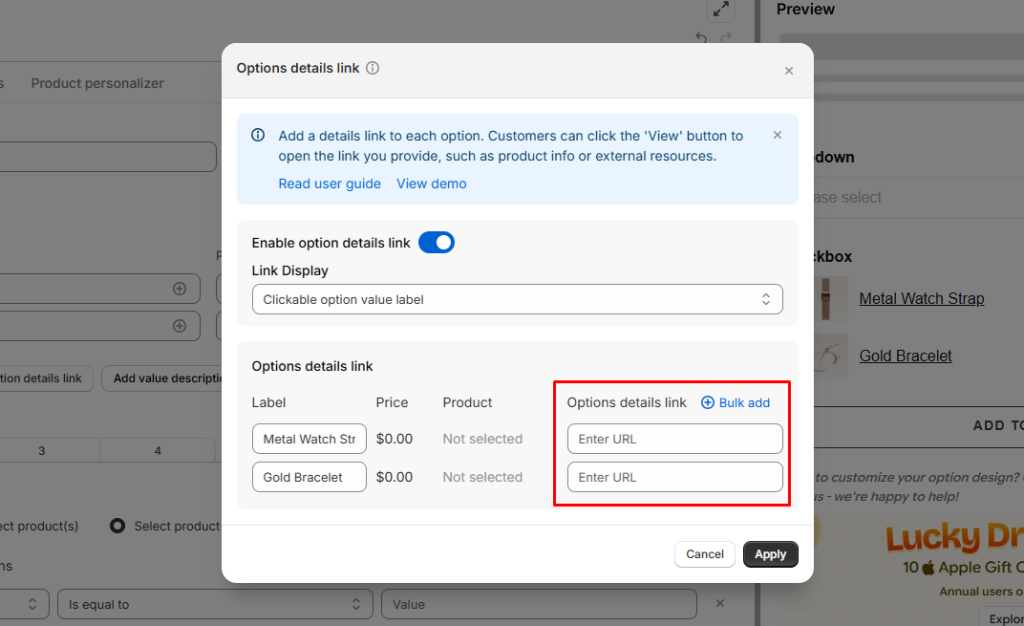Viewport: 1024px width, 626px height.
Task: Click the fullscreen expand icon above the preview
Action: [720, 11]
